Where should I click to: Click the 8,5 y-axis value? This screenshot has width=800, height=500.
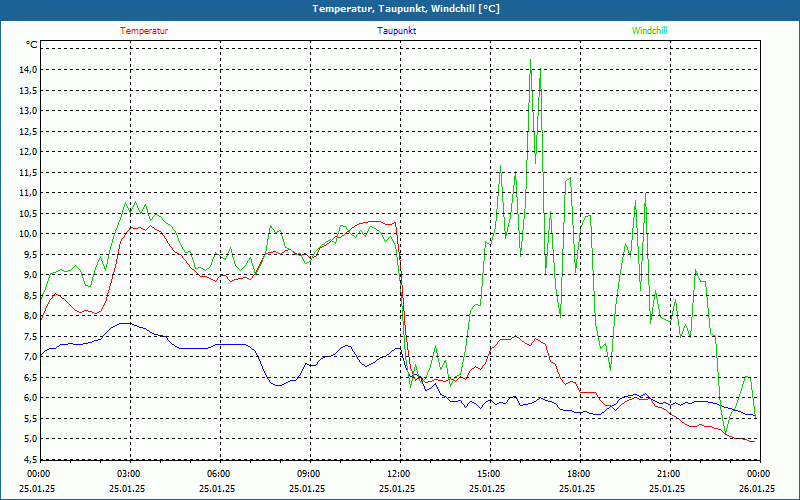click(31, 295)
